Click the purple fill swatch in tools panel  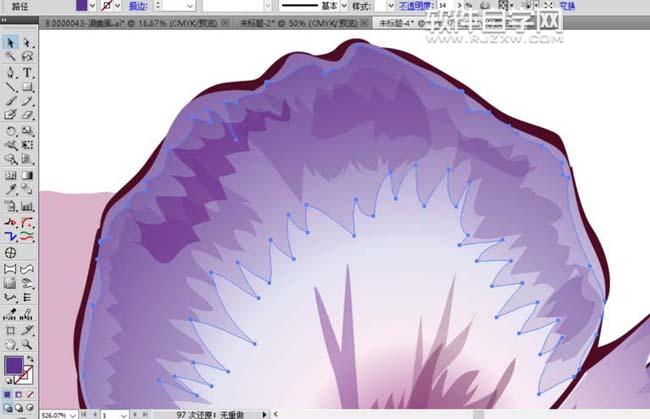(14, 366)
